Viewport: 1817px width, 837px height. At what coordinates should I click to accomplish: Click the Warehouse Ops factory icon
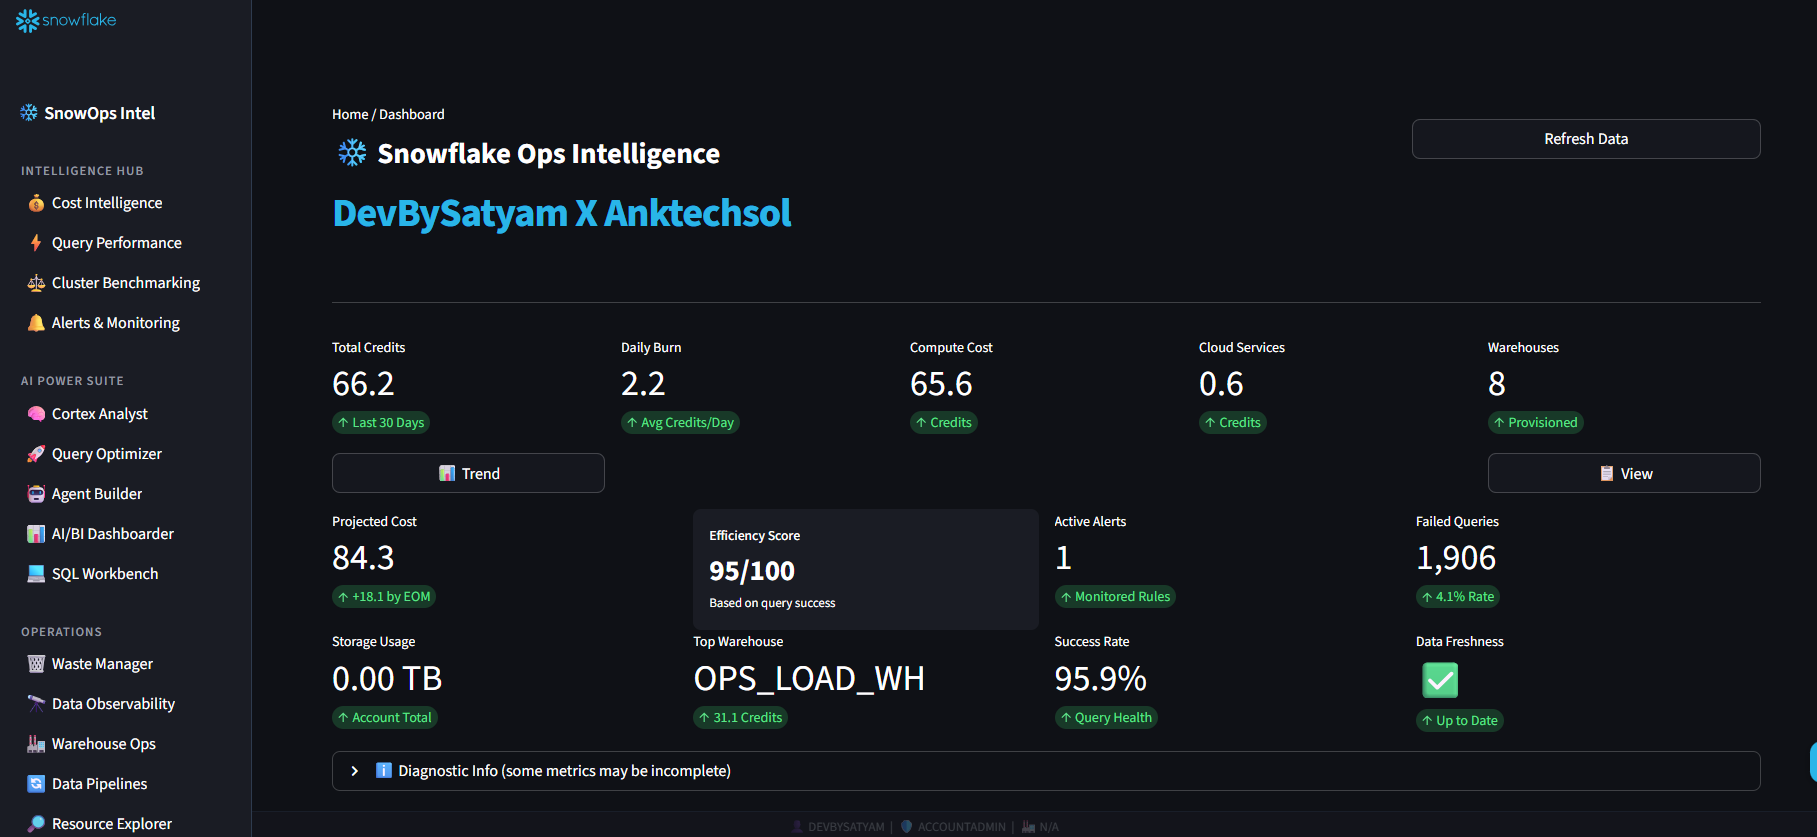tap(36, 744)
